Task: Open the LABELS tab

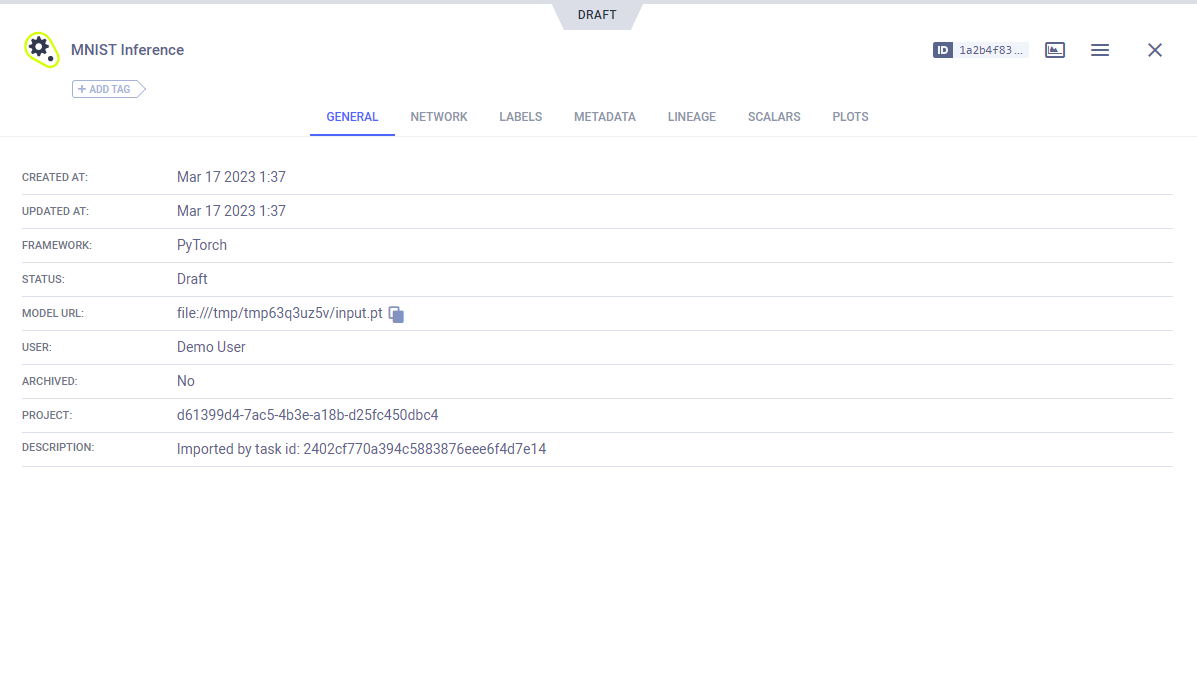Action: pyautogui.click(x=520, y=116)
